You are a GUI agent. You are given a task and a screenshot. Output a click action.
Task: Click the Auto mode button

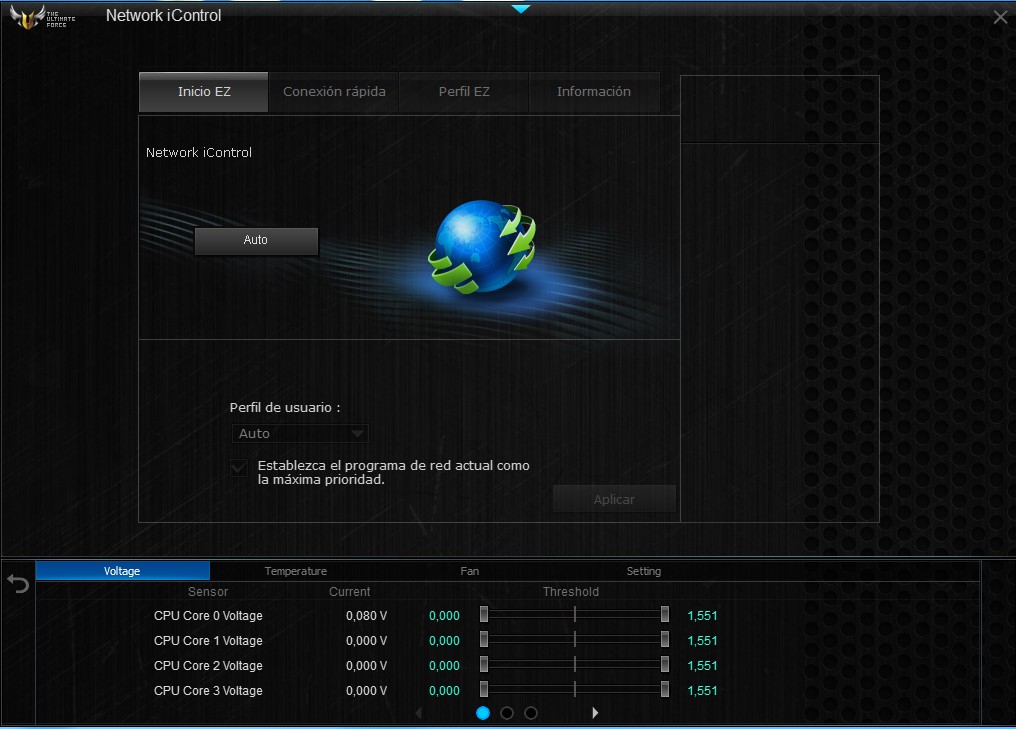pos(256,240)
